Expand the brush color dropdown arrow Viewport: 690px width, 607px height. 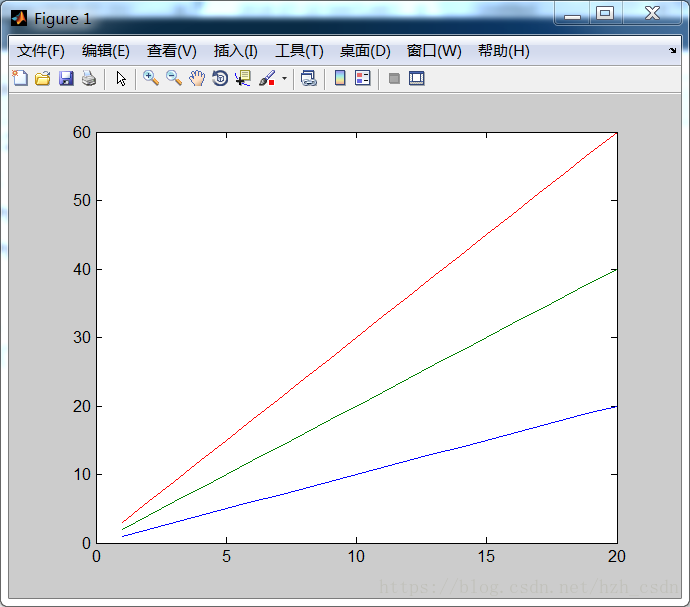tap(284, 79)
